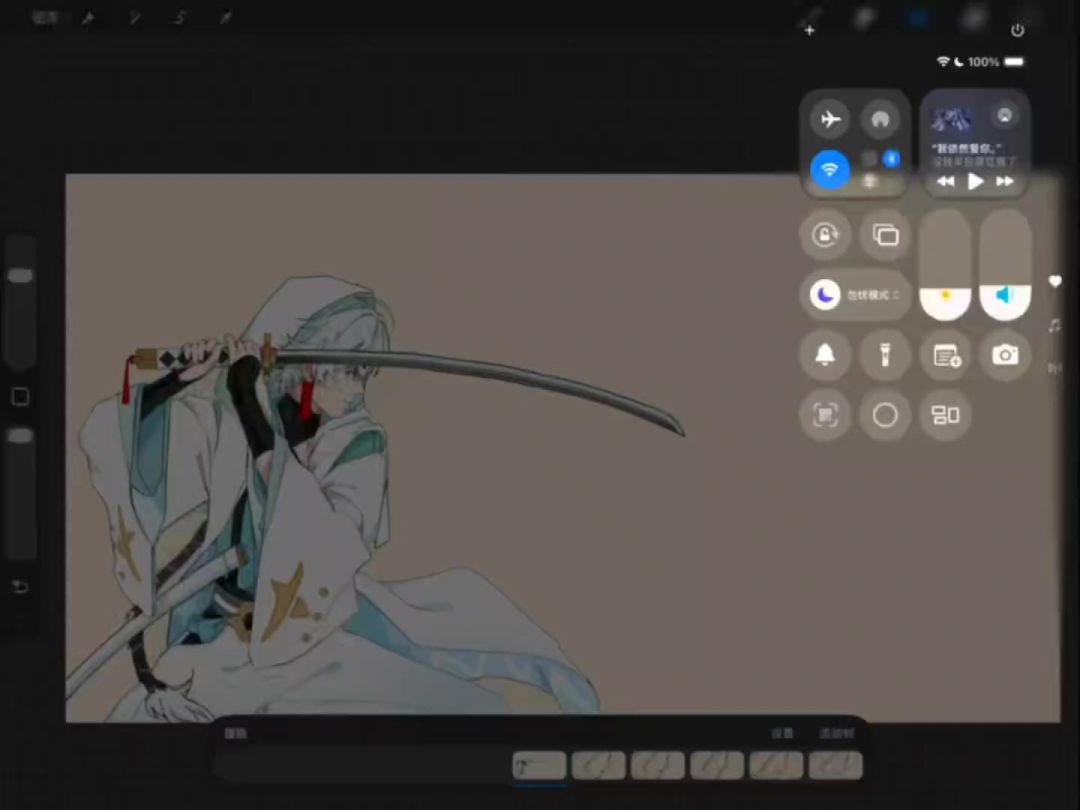Open Procreate Gallery from top-left
This screenshot has width=1080, height=810.
point(45,18)
